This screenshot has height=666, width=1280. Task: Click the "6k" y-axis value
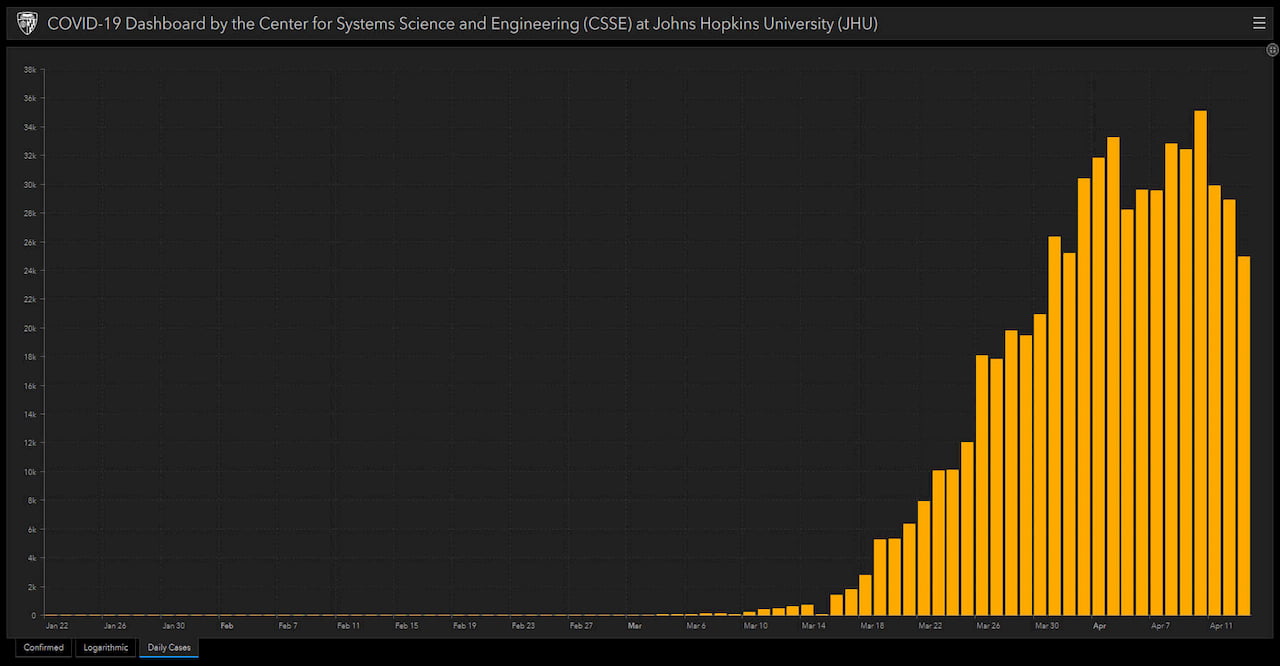click(32, 529)
